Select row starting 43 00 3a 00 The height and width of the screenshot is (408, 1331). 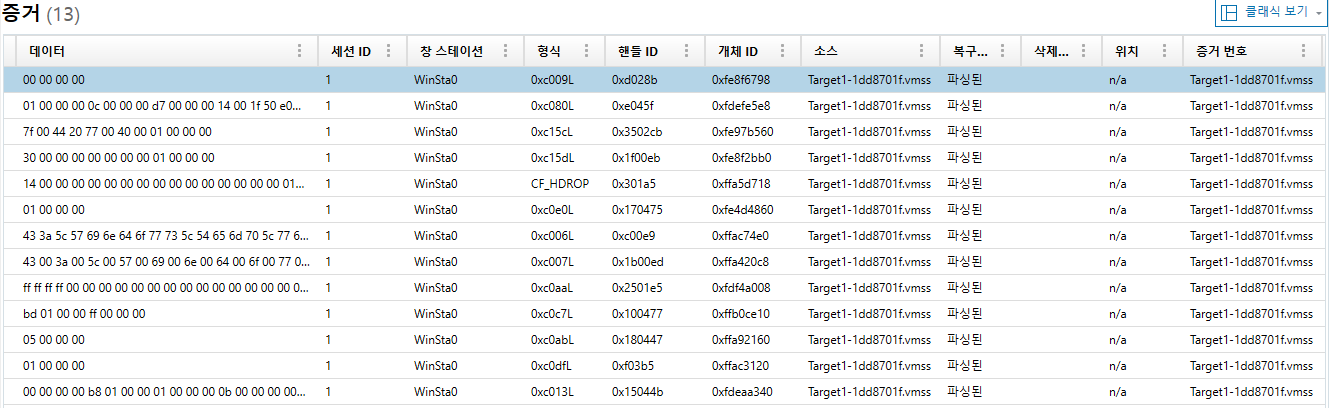coord(666,261)
